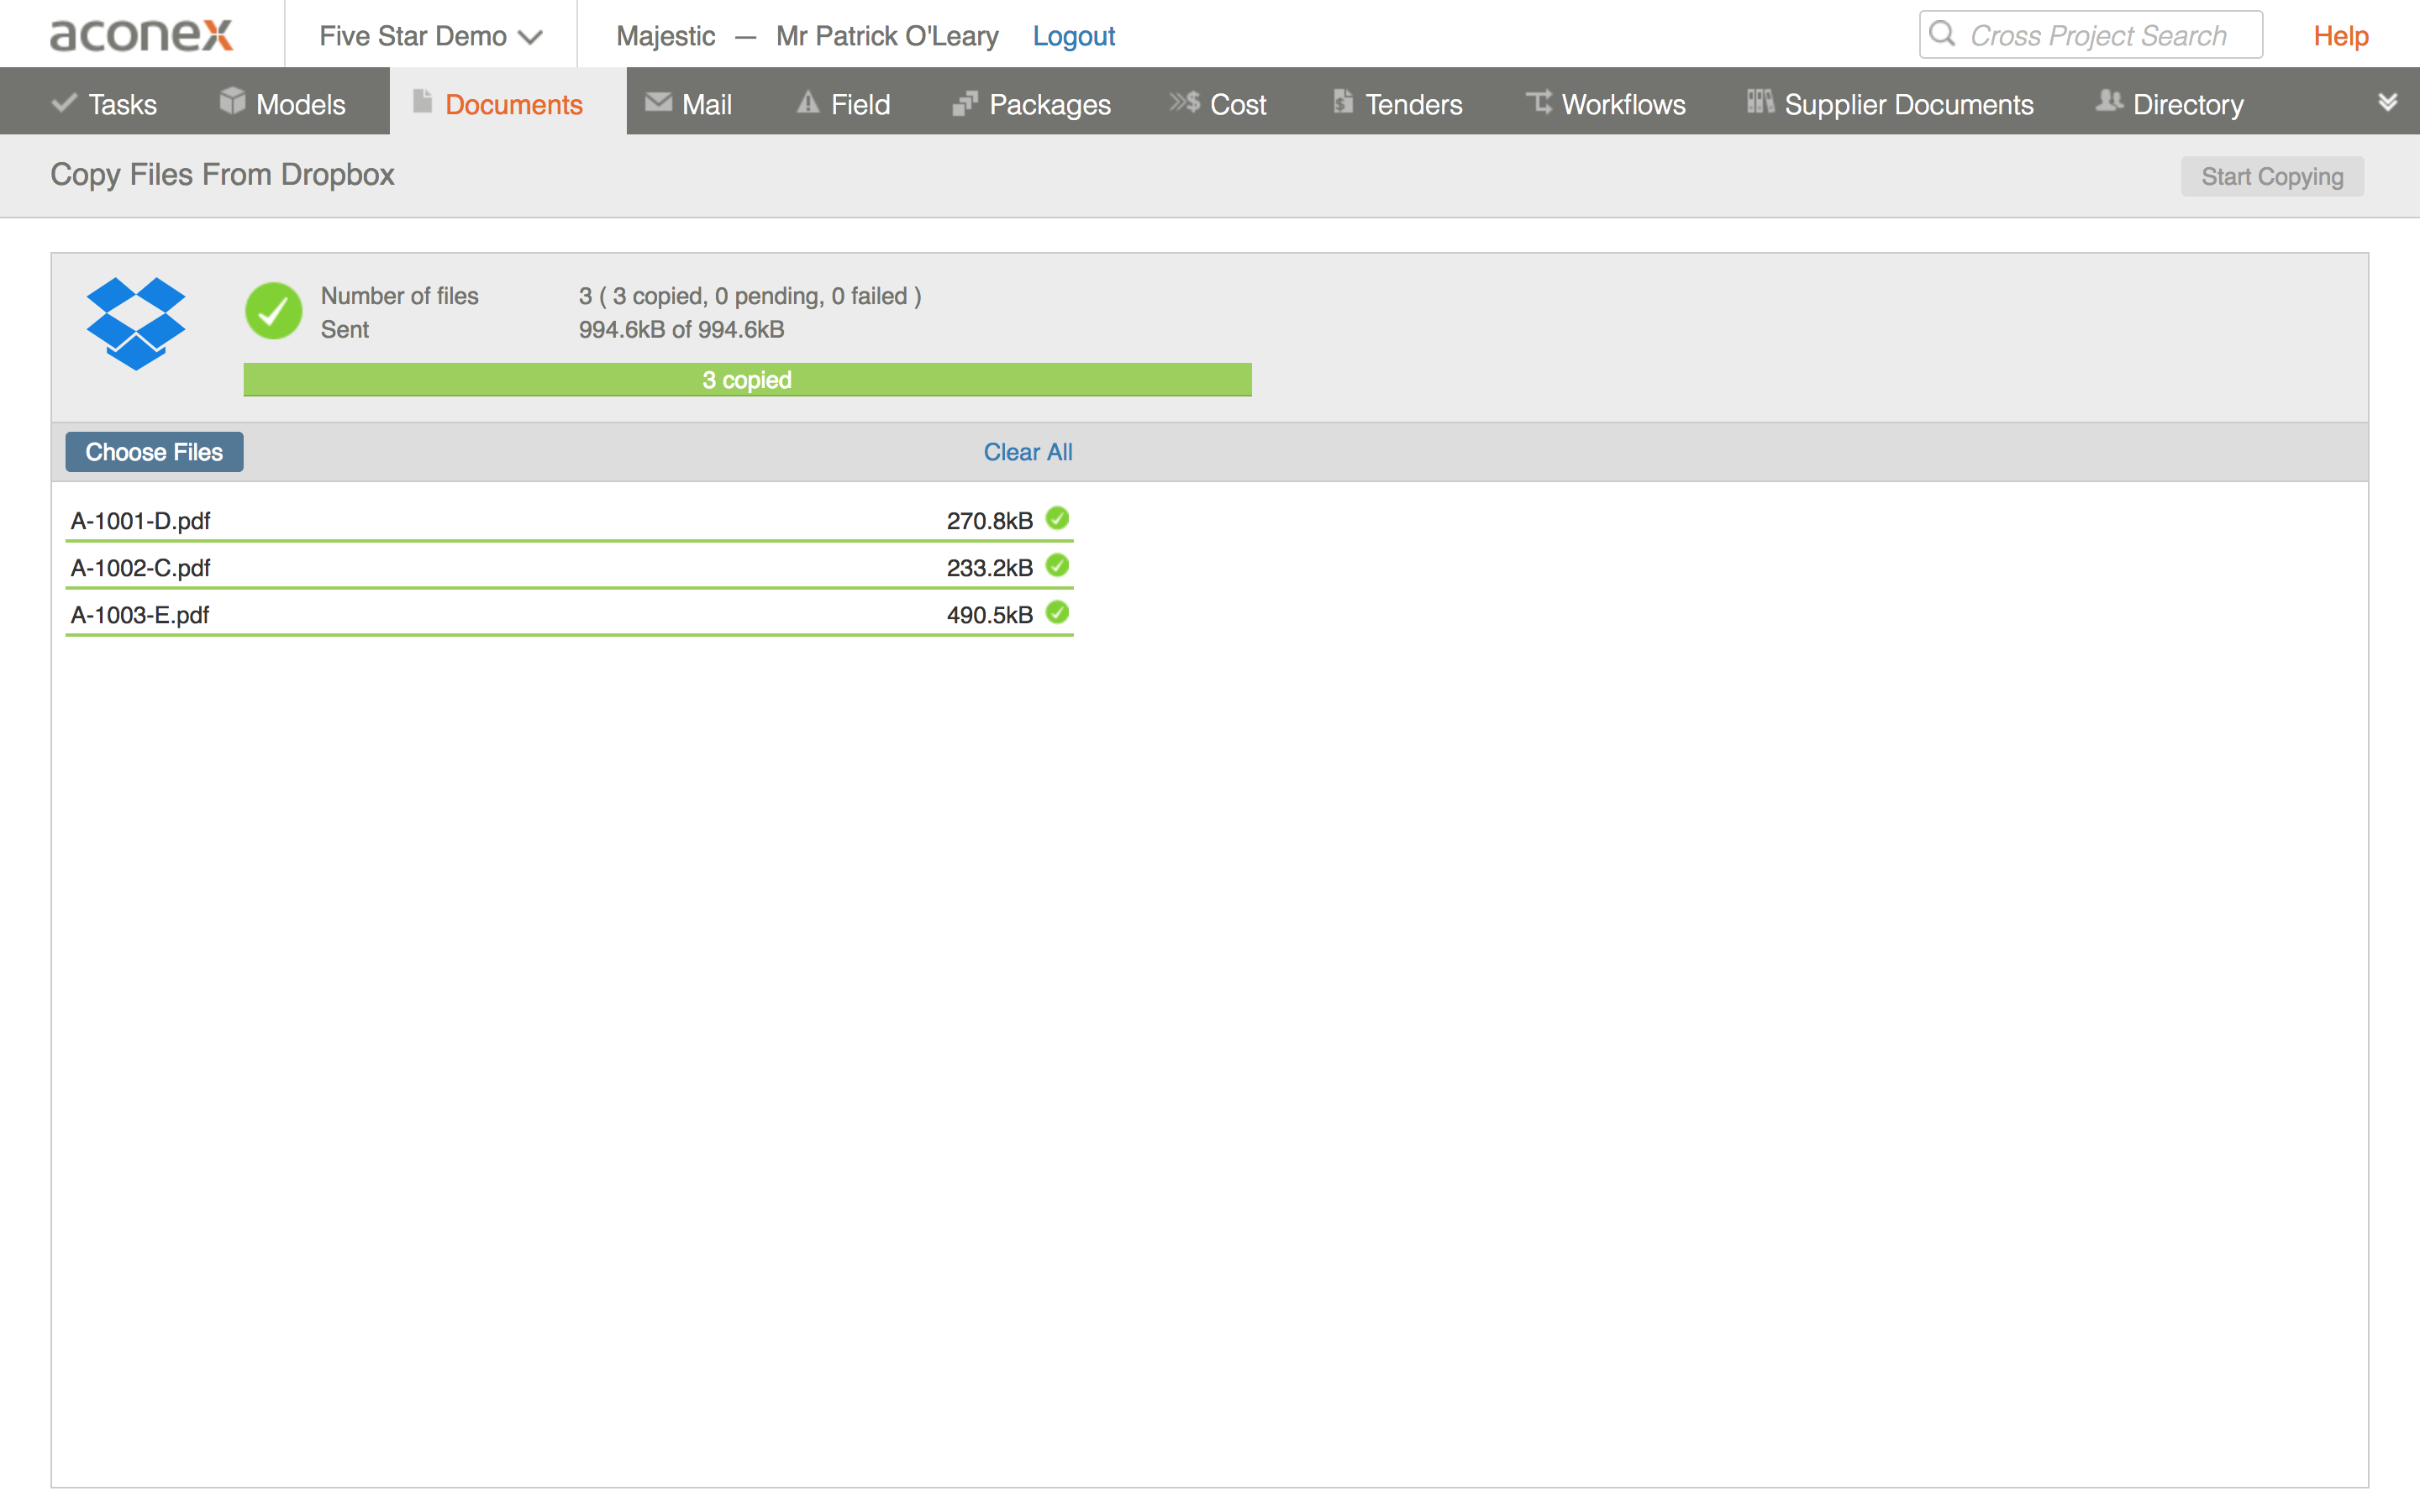The height and width of the screenshot is (1512, 2420).
Task: Open the Models tab
Action: [283, 103]
